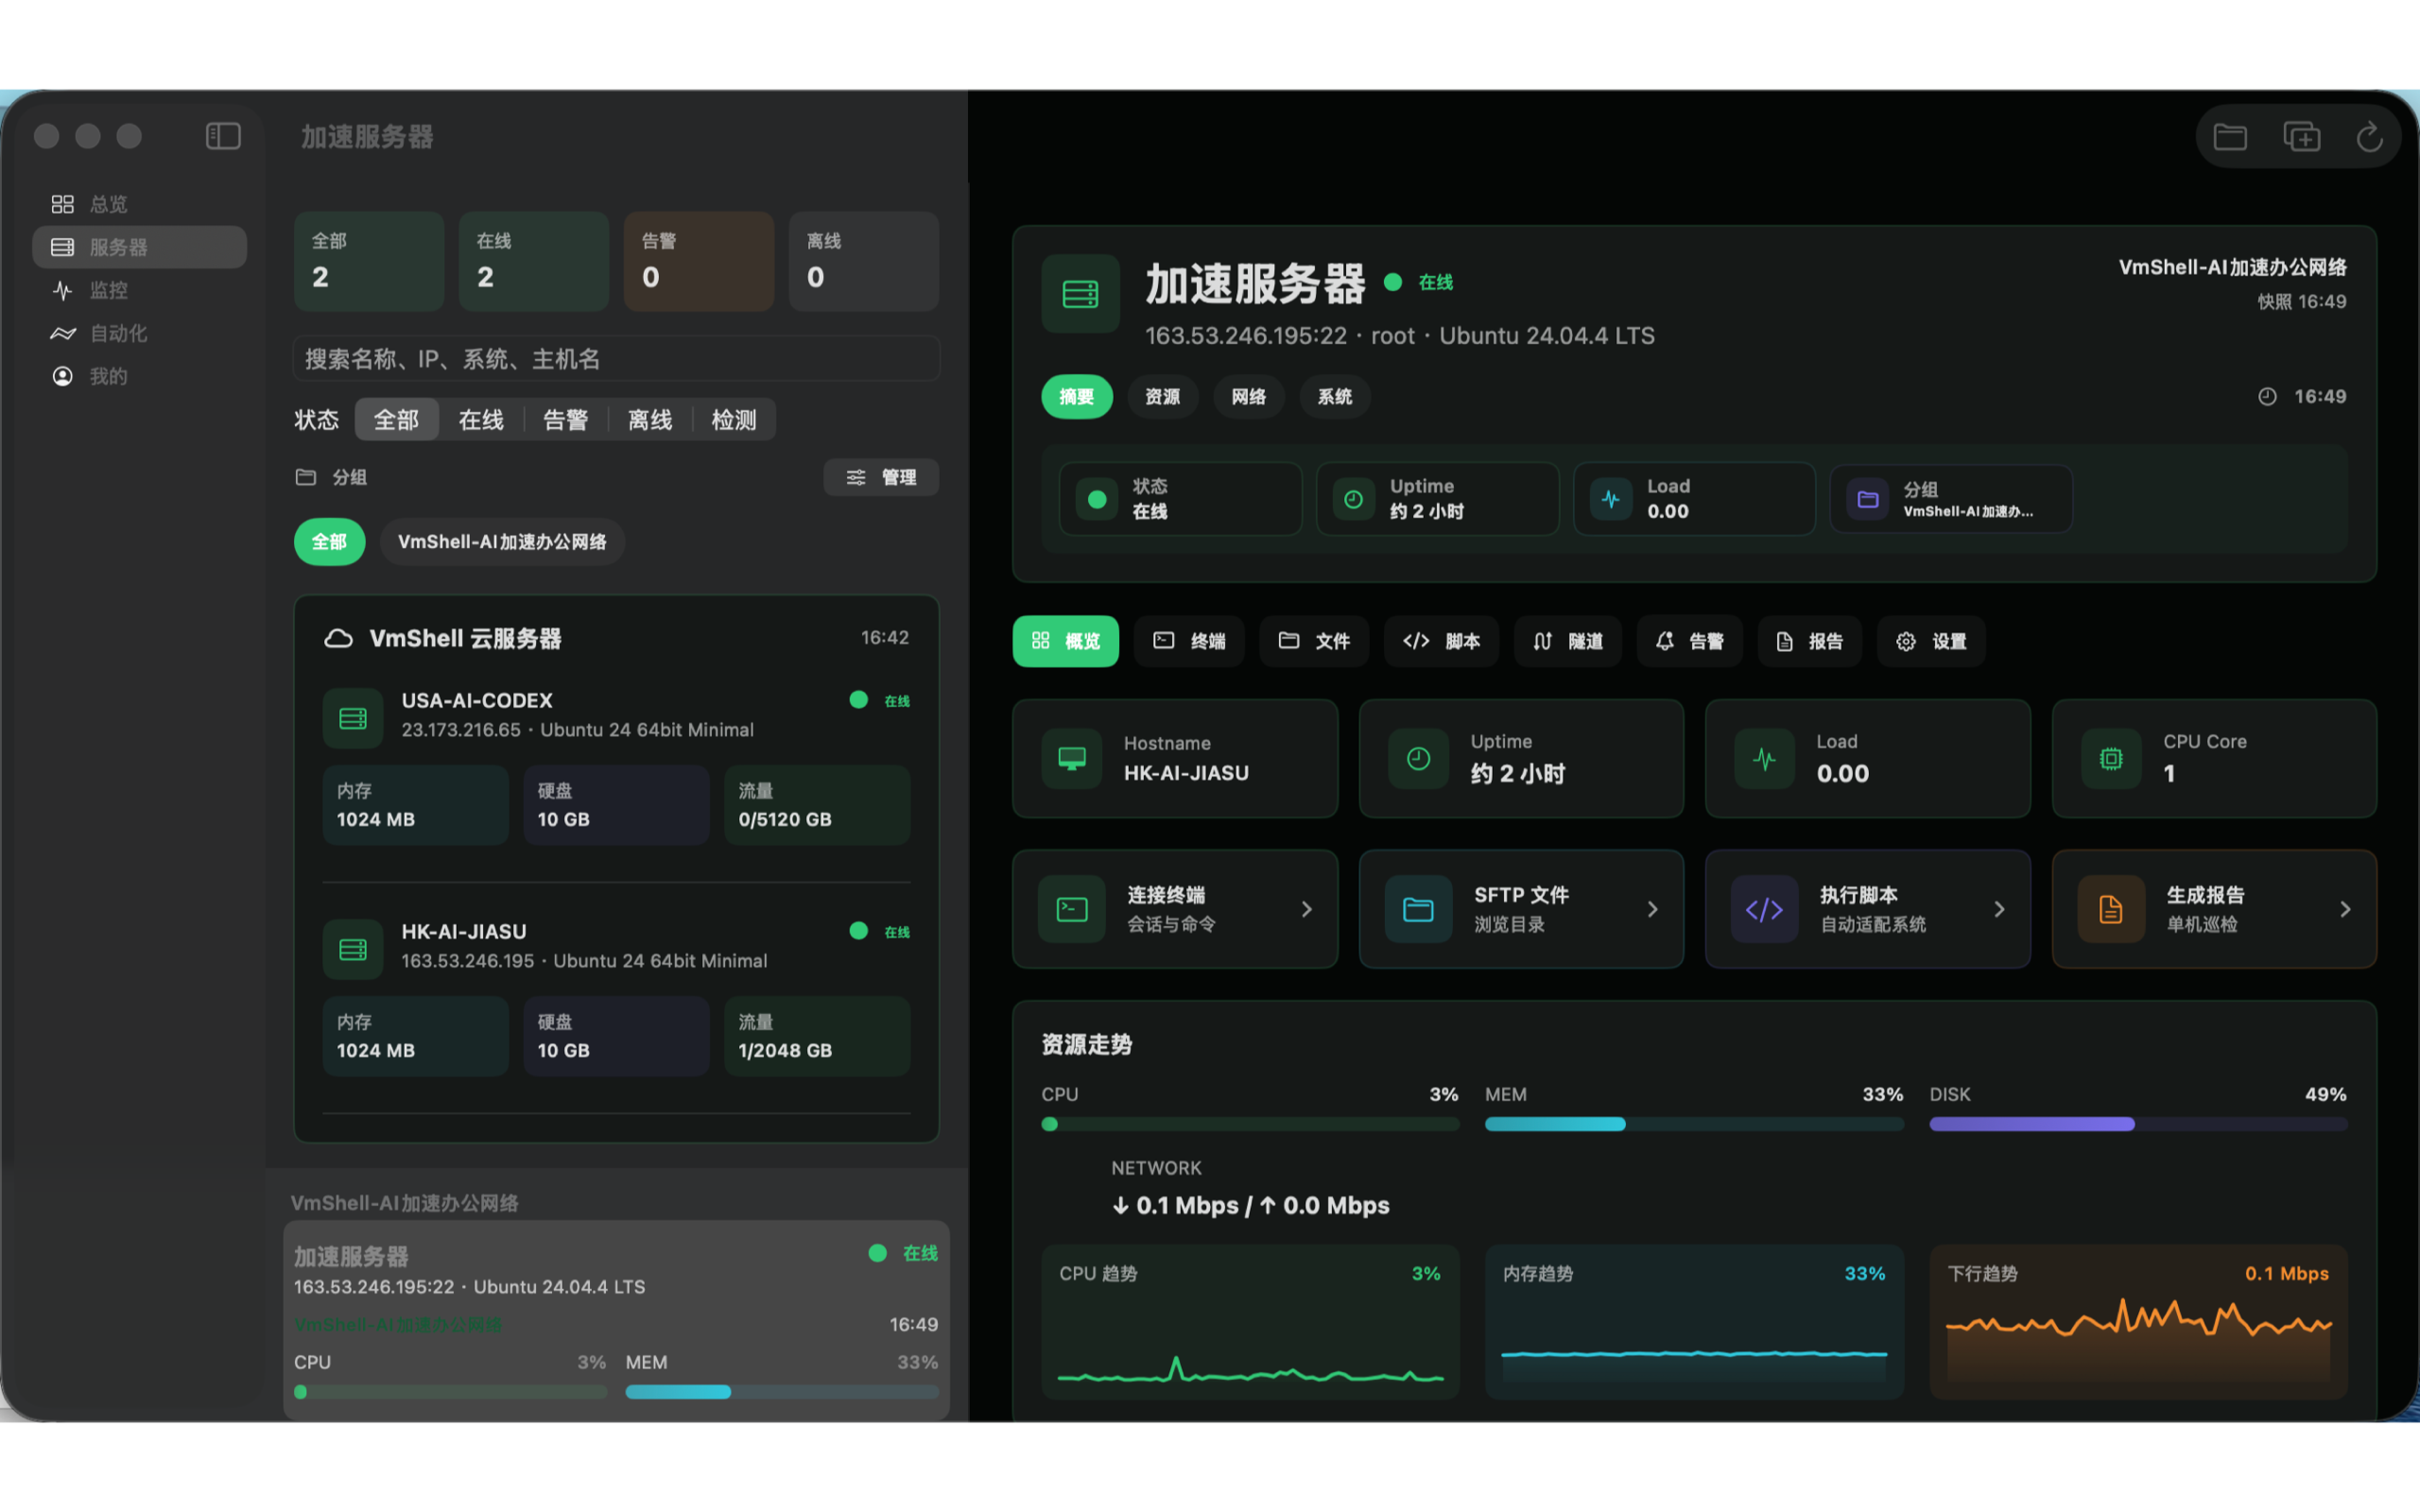The image size is (2420, 1512).
Task: Click the 执行脚本 code icon
Action: click(x=1764, y=909)
